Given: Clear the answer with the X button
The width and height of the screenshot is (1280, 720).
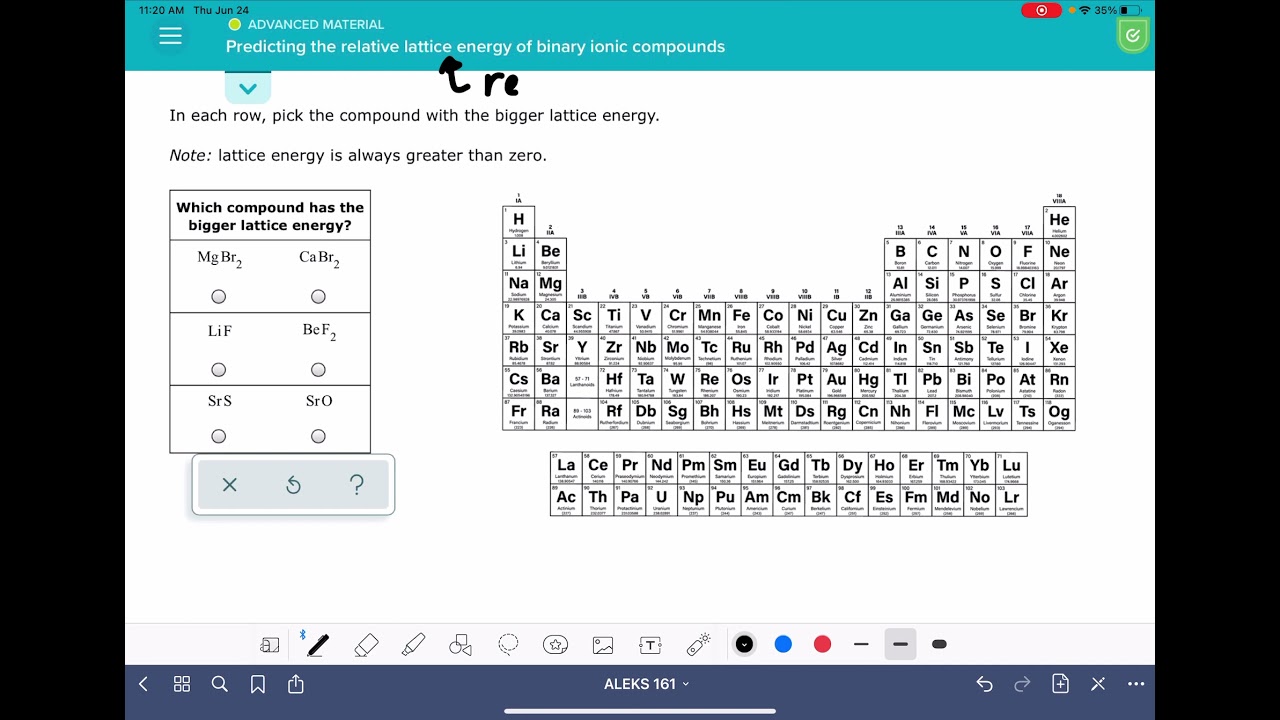Looking at the screenshot, I should pyautogui.click(x=230, y=485).
